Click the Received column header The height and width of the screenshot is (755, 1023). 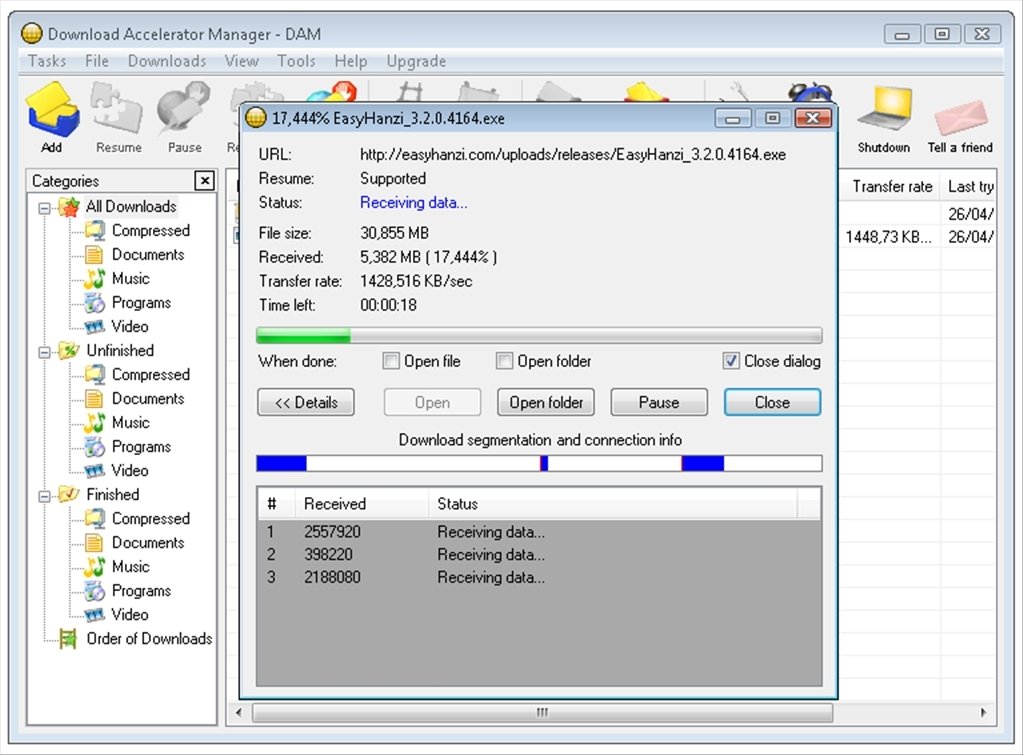[361, 504]
